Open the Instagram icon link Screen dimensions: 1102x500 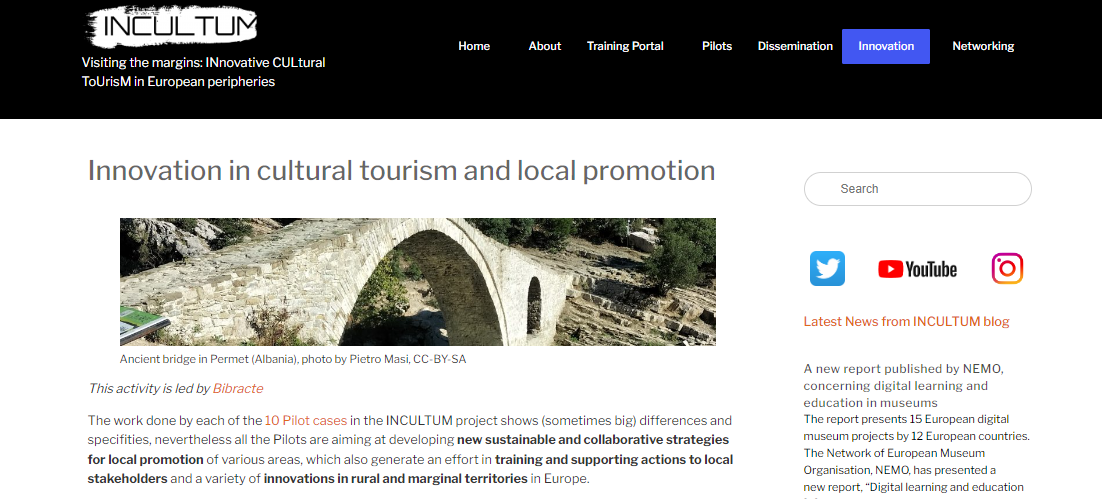[1007, 269]
